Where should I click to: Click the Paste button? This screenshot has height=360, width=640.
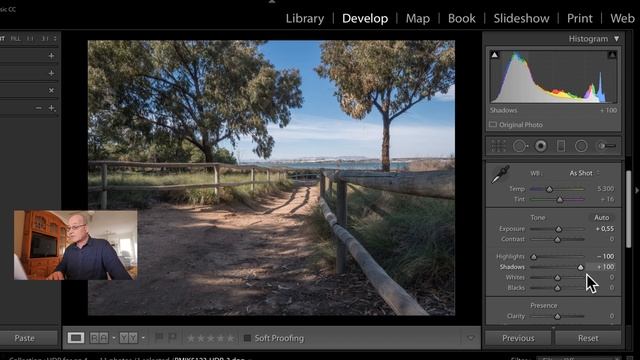pyautogui.click(x=24, y=338)
